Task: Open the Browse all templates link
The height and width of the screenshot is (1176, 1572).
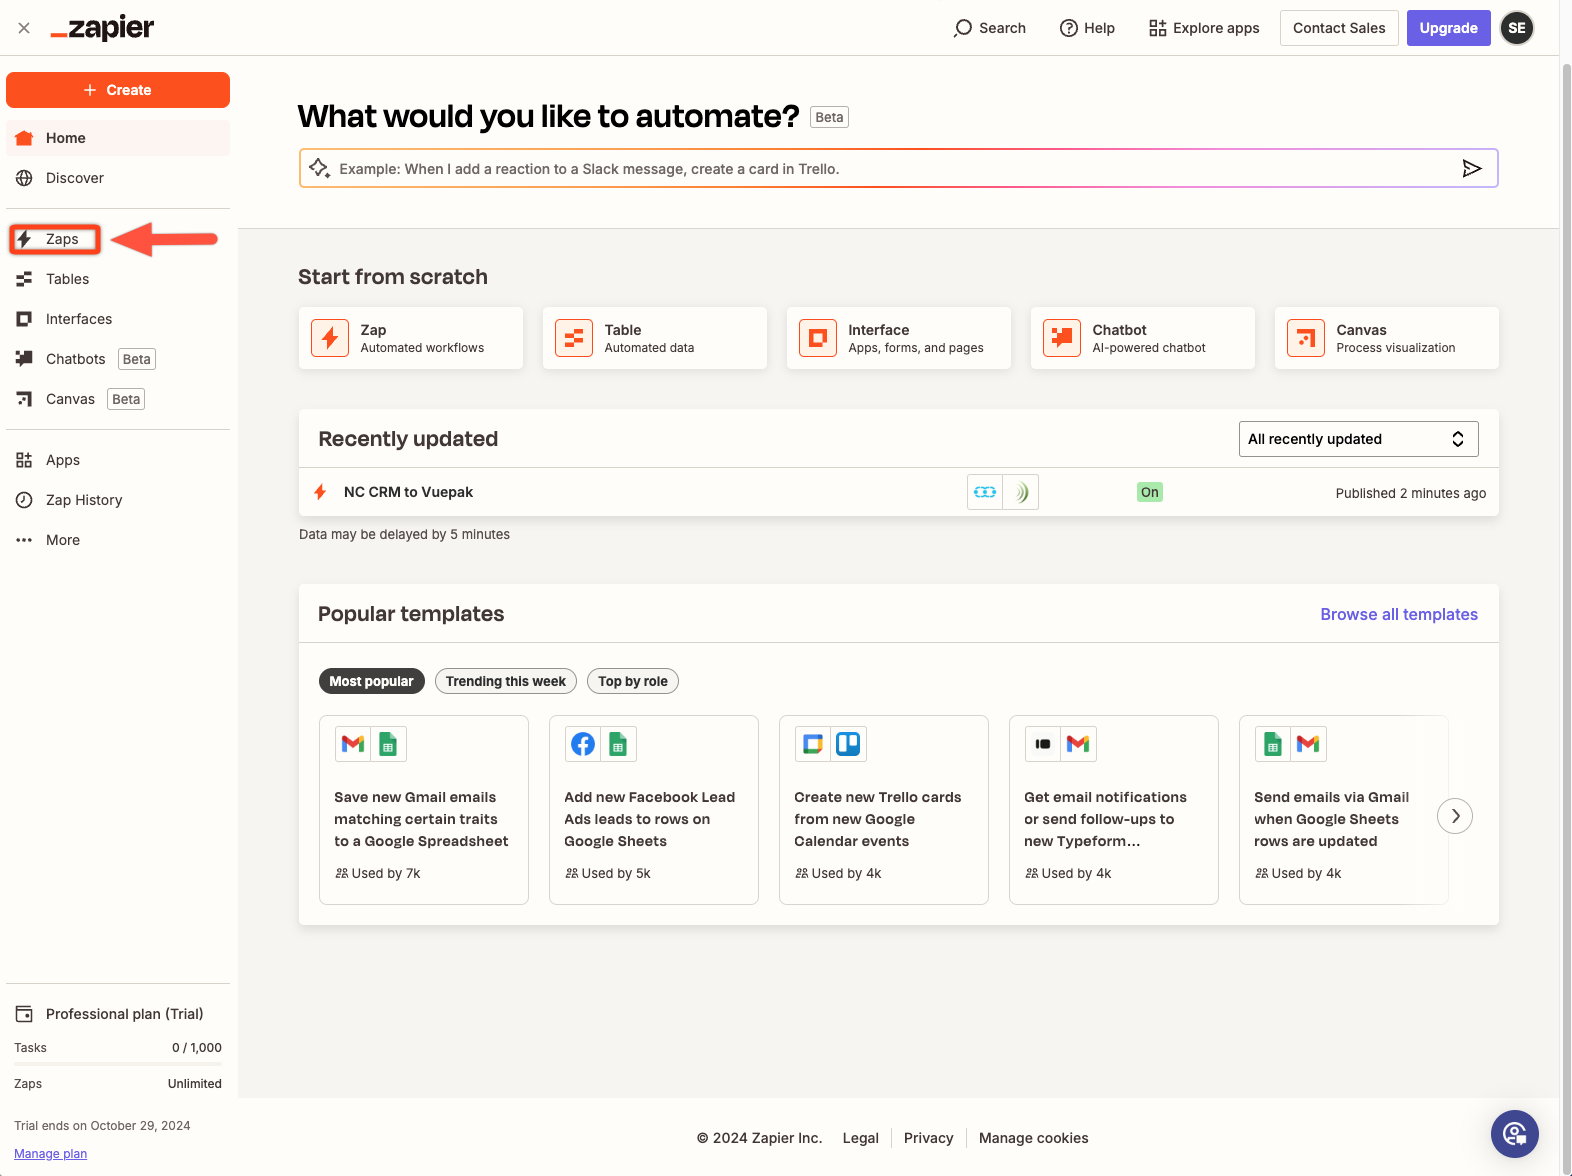Action: pos(1398,614)
